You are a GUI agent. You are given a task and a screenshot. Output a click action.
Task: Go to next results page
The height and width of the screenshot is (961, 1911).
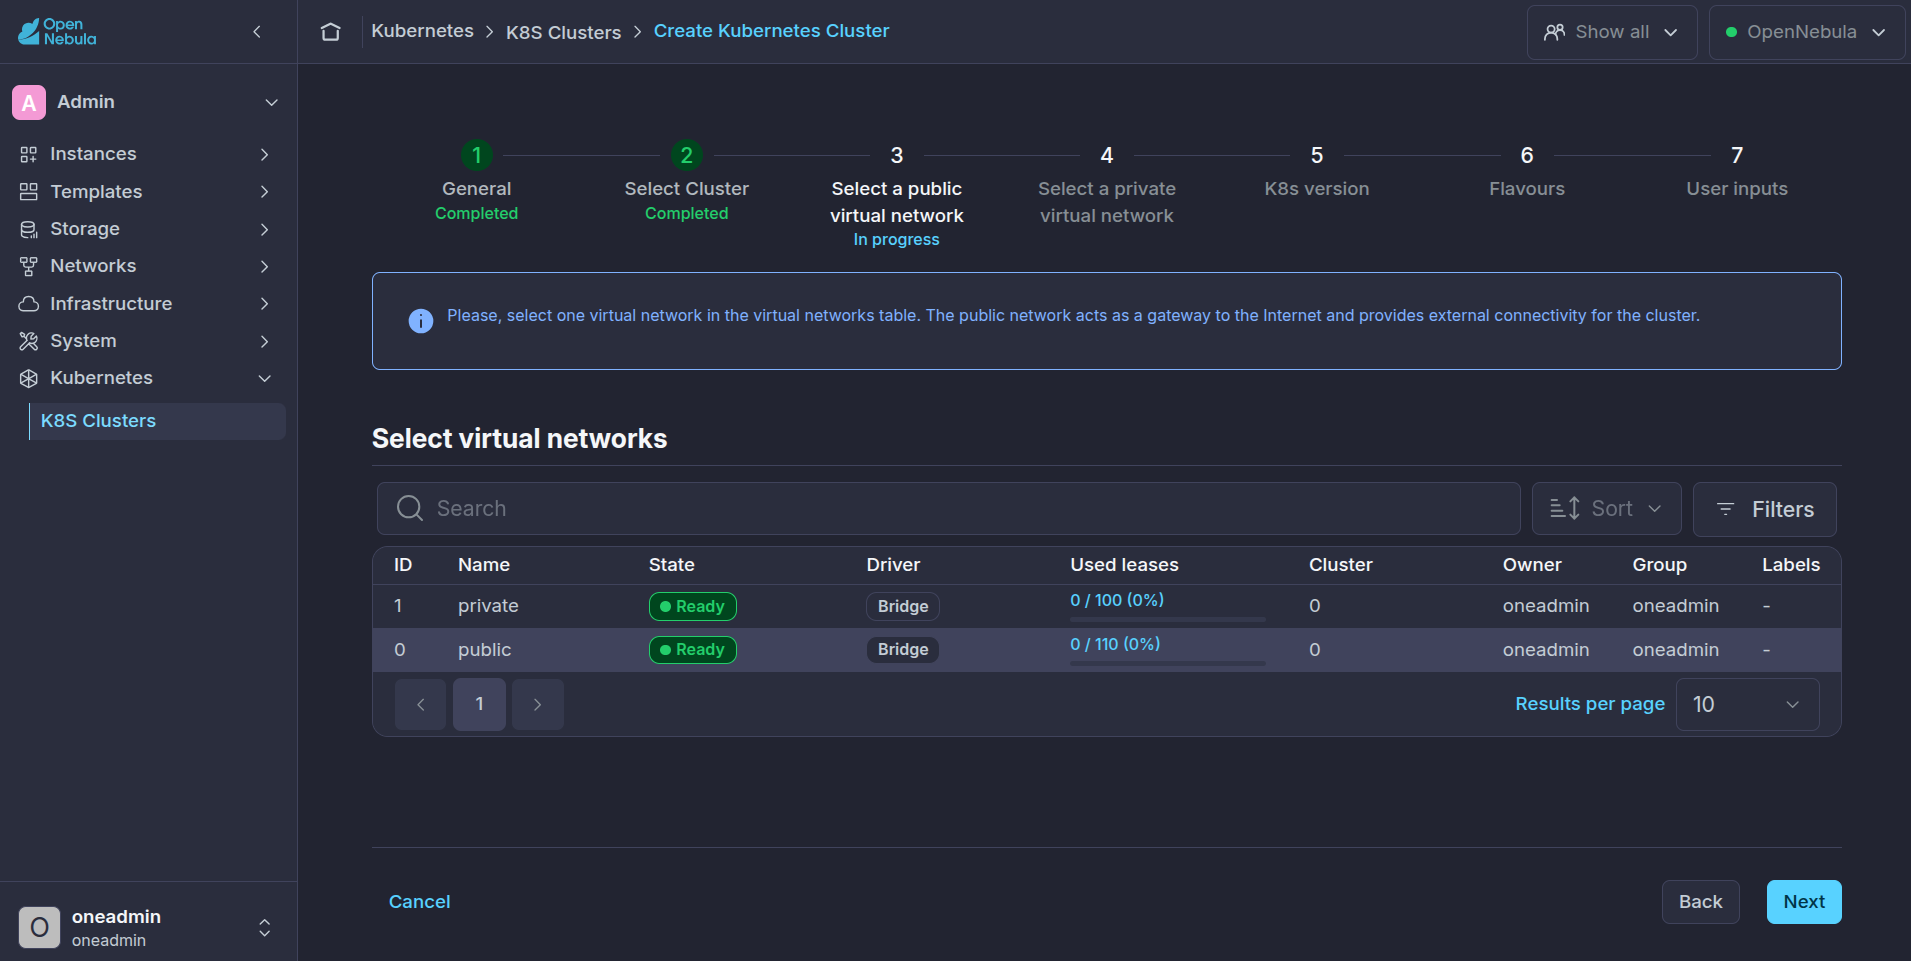pyautogui.click(x=538, y=704)
